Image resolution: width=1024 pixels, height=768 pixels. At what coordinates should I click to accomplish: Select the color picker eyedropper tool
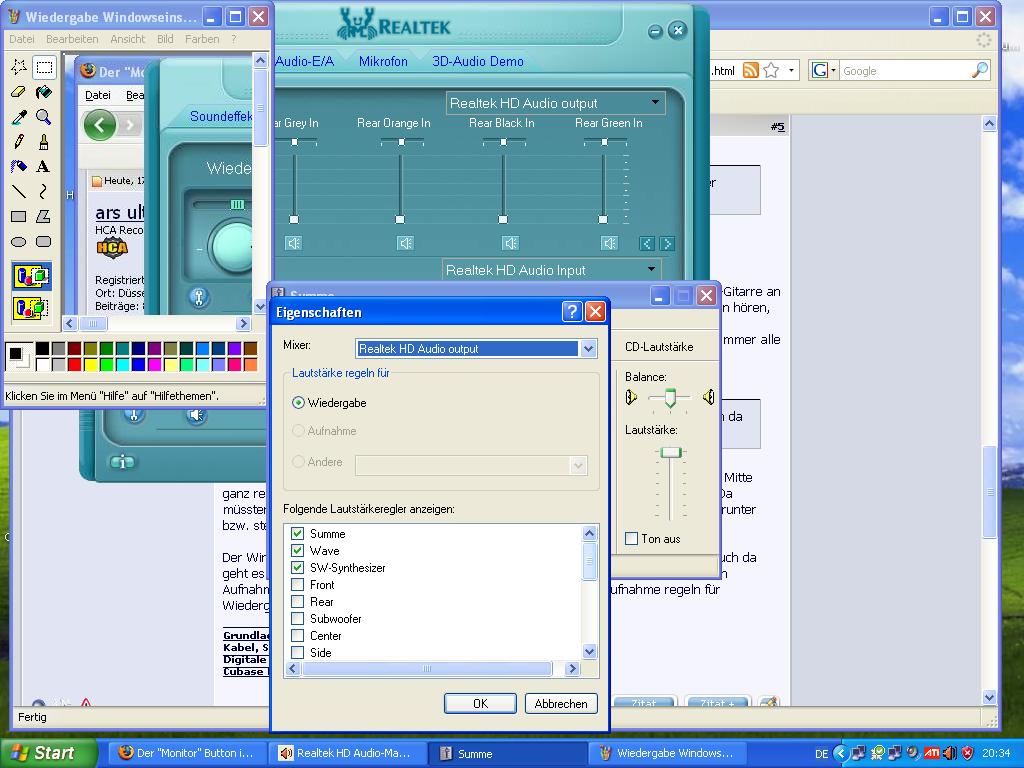pyautogui.click(x=19, y=117)
